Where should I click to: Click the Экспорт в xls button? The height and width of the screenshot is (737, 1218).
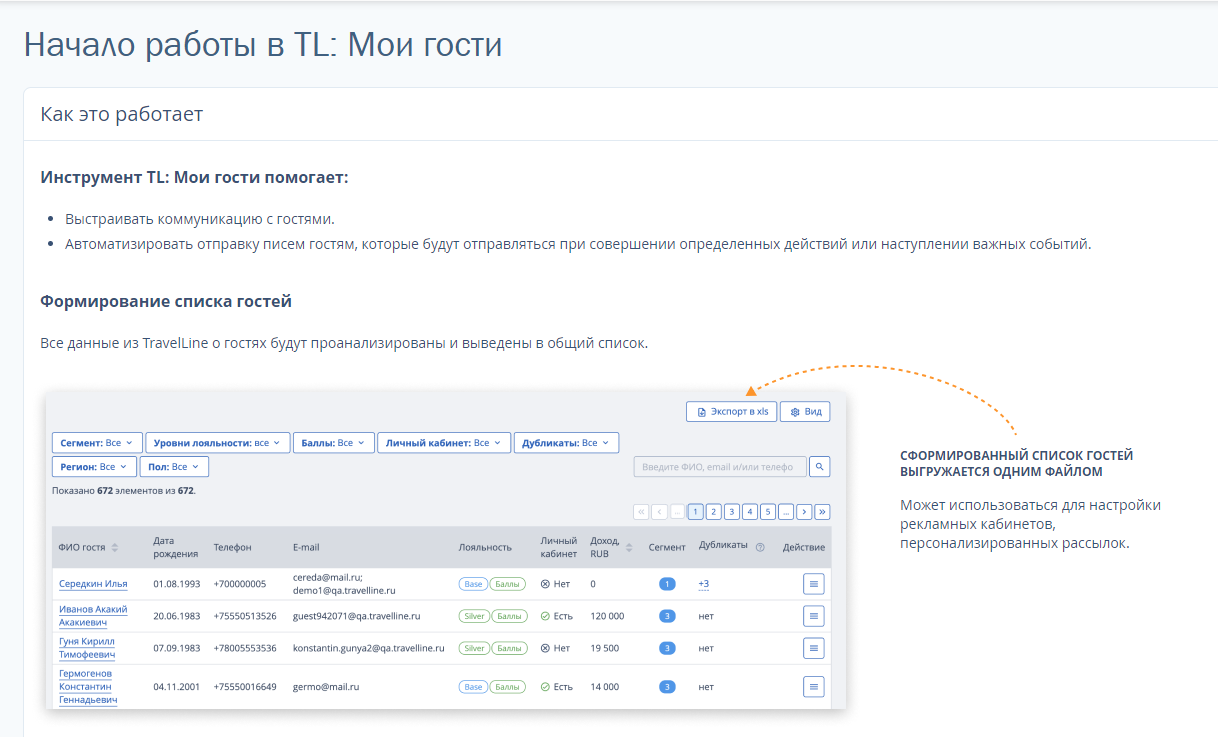pos(731,411)
